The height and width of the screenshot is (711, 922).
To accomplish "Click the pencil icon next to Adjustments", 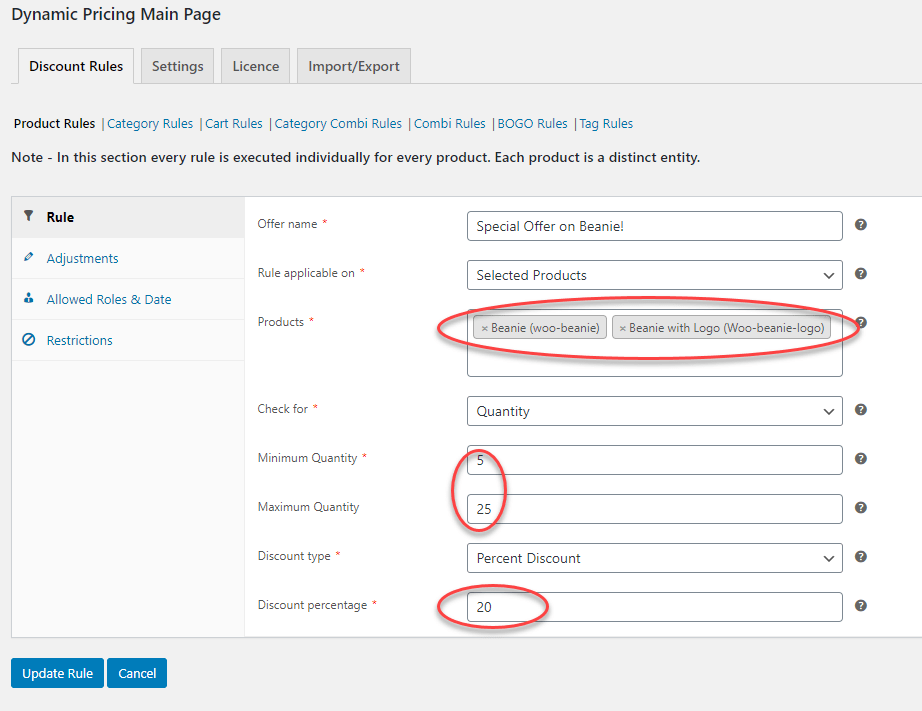I will coord(28,257).
